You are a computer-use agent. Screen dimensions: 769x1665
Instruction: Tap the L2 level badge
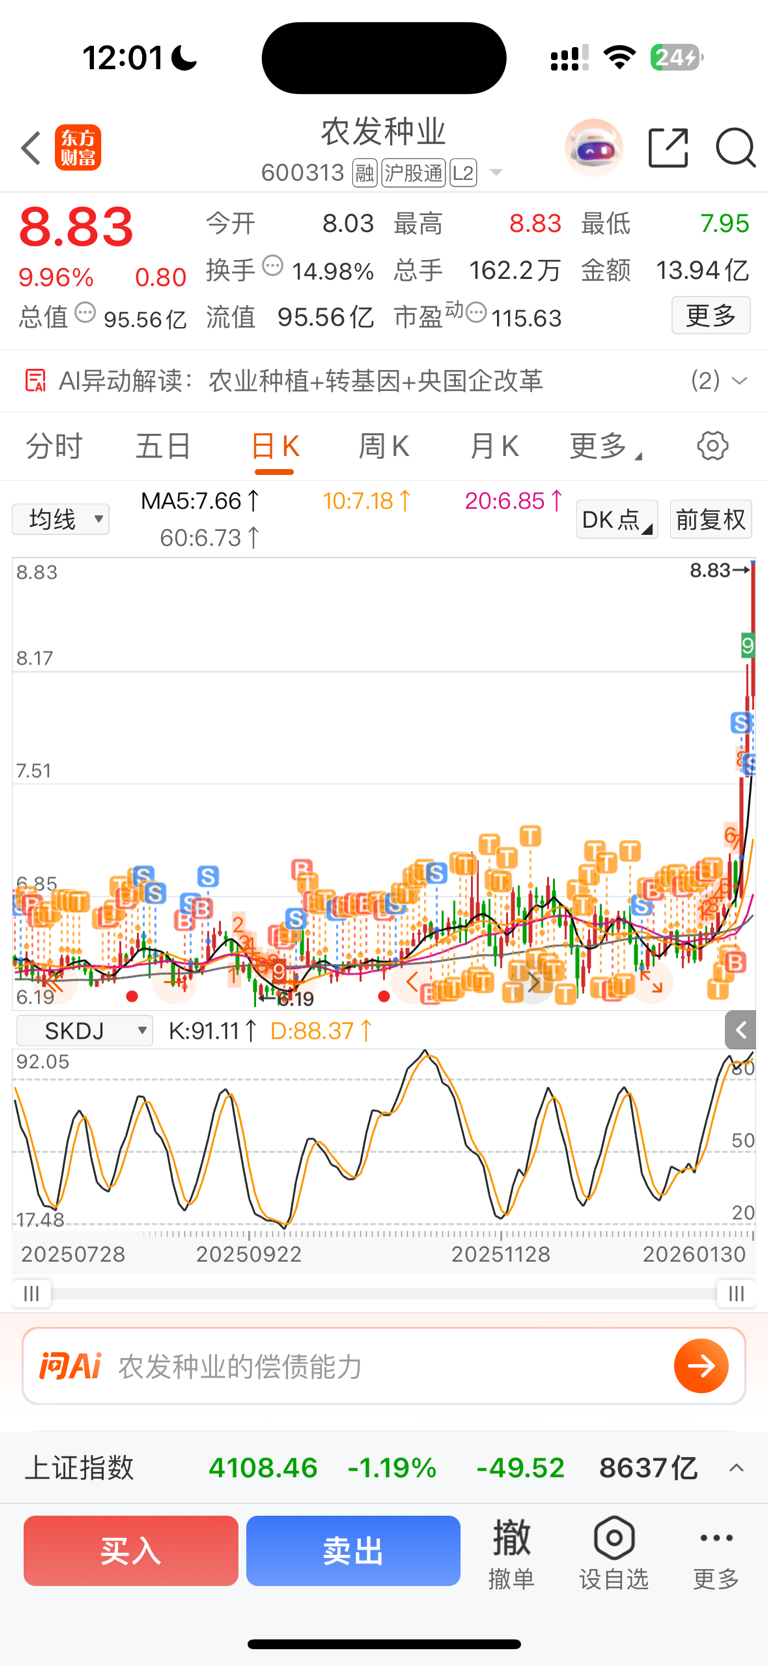pyautogui.click(x=463, y=173)
